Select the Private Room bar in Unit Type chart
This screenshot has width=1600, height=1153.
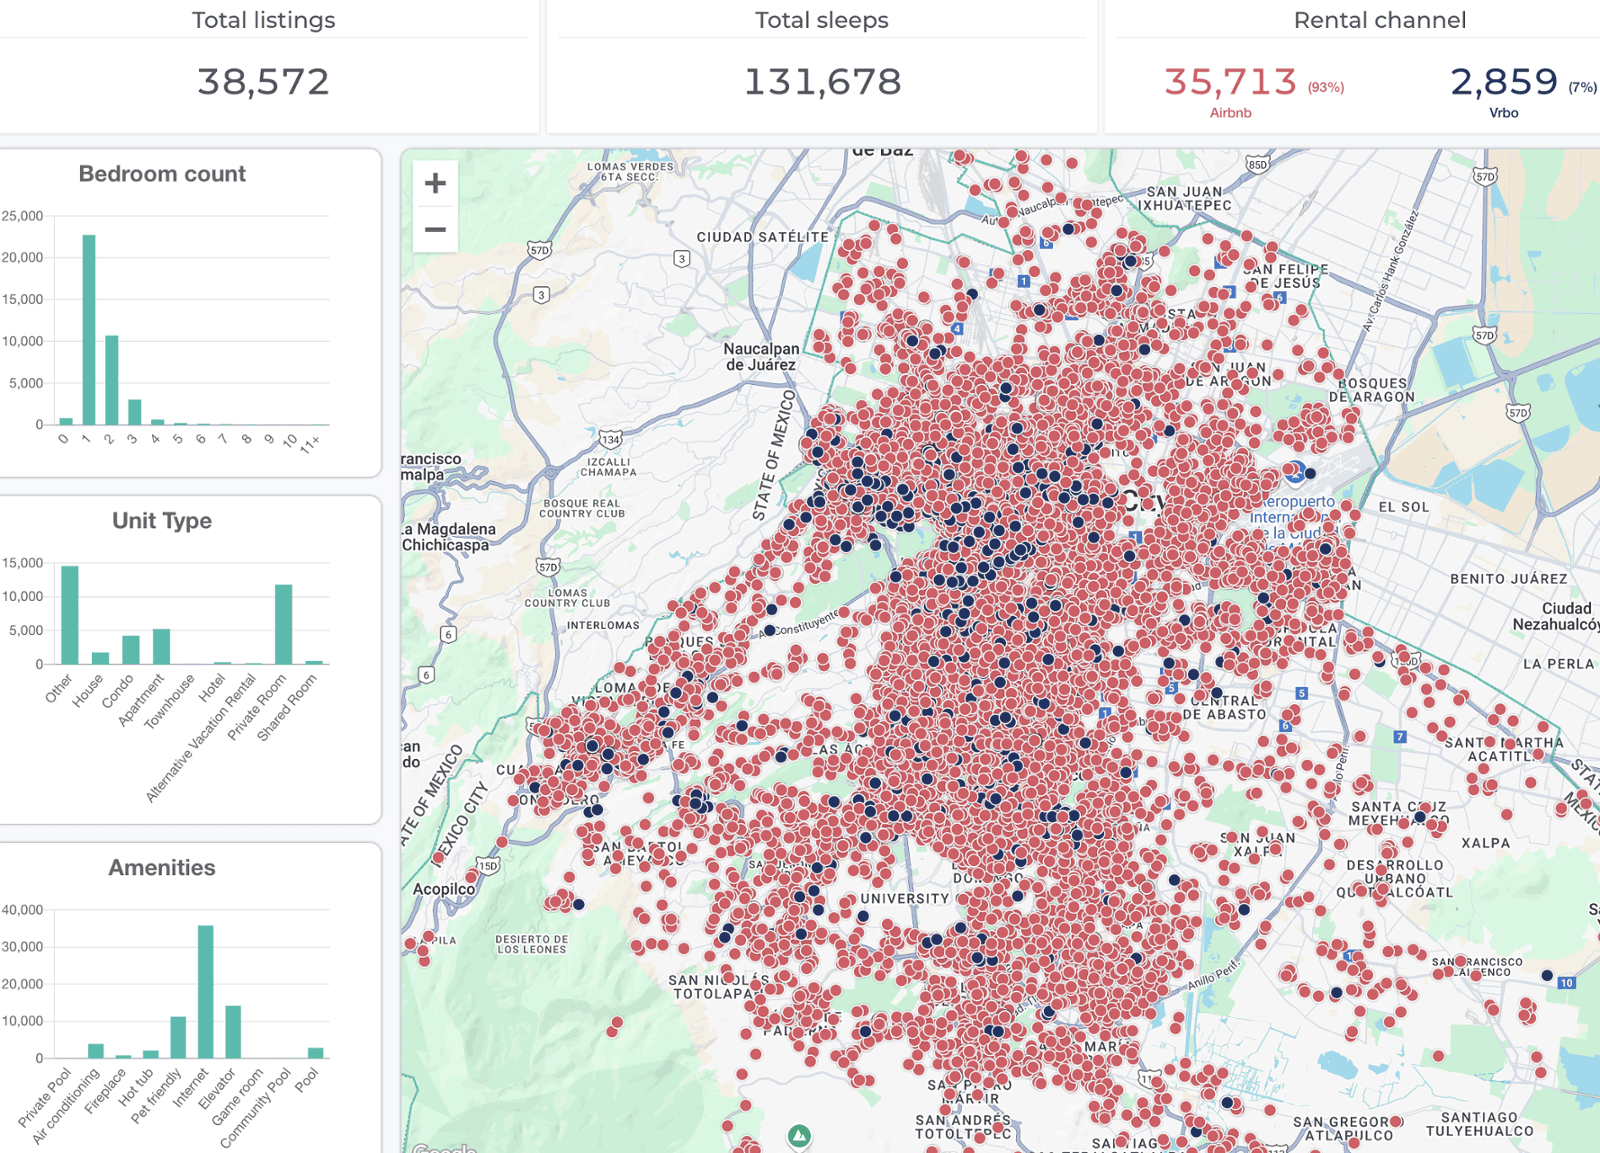pyautogui.click(x=284, y=624)
